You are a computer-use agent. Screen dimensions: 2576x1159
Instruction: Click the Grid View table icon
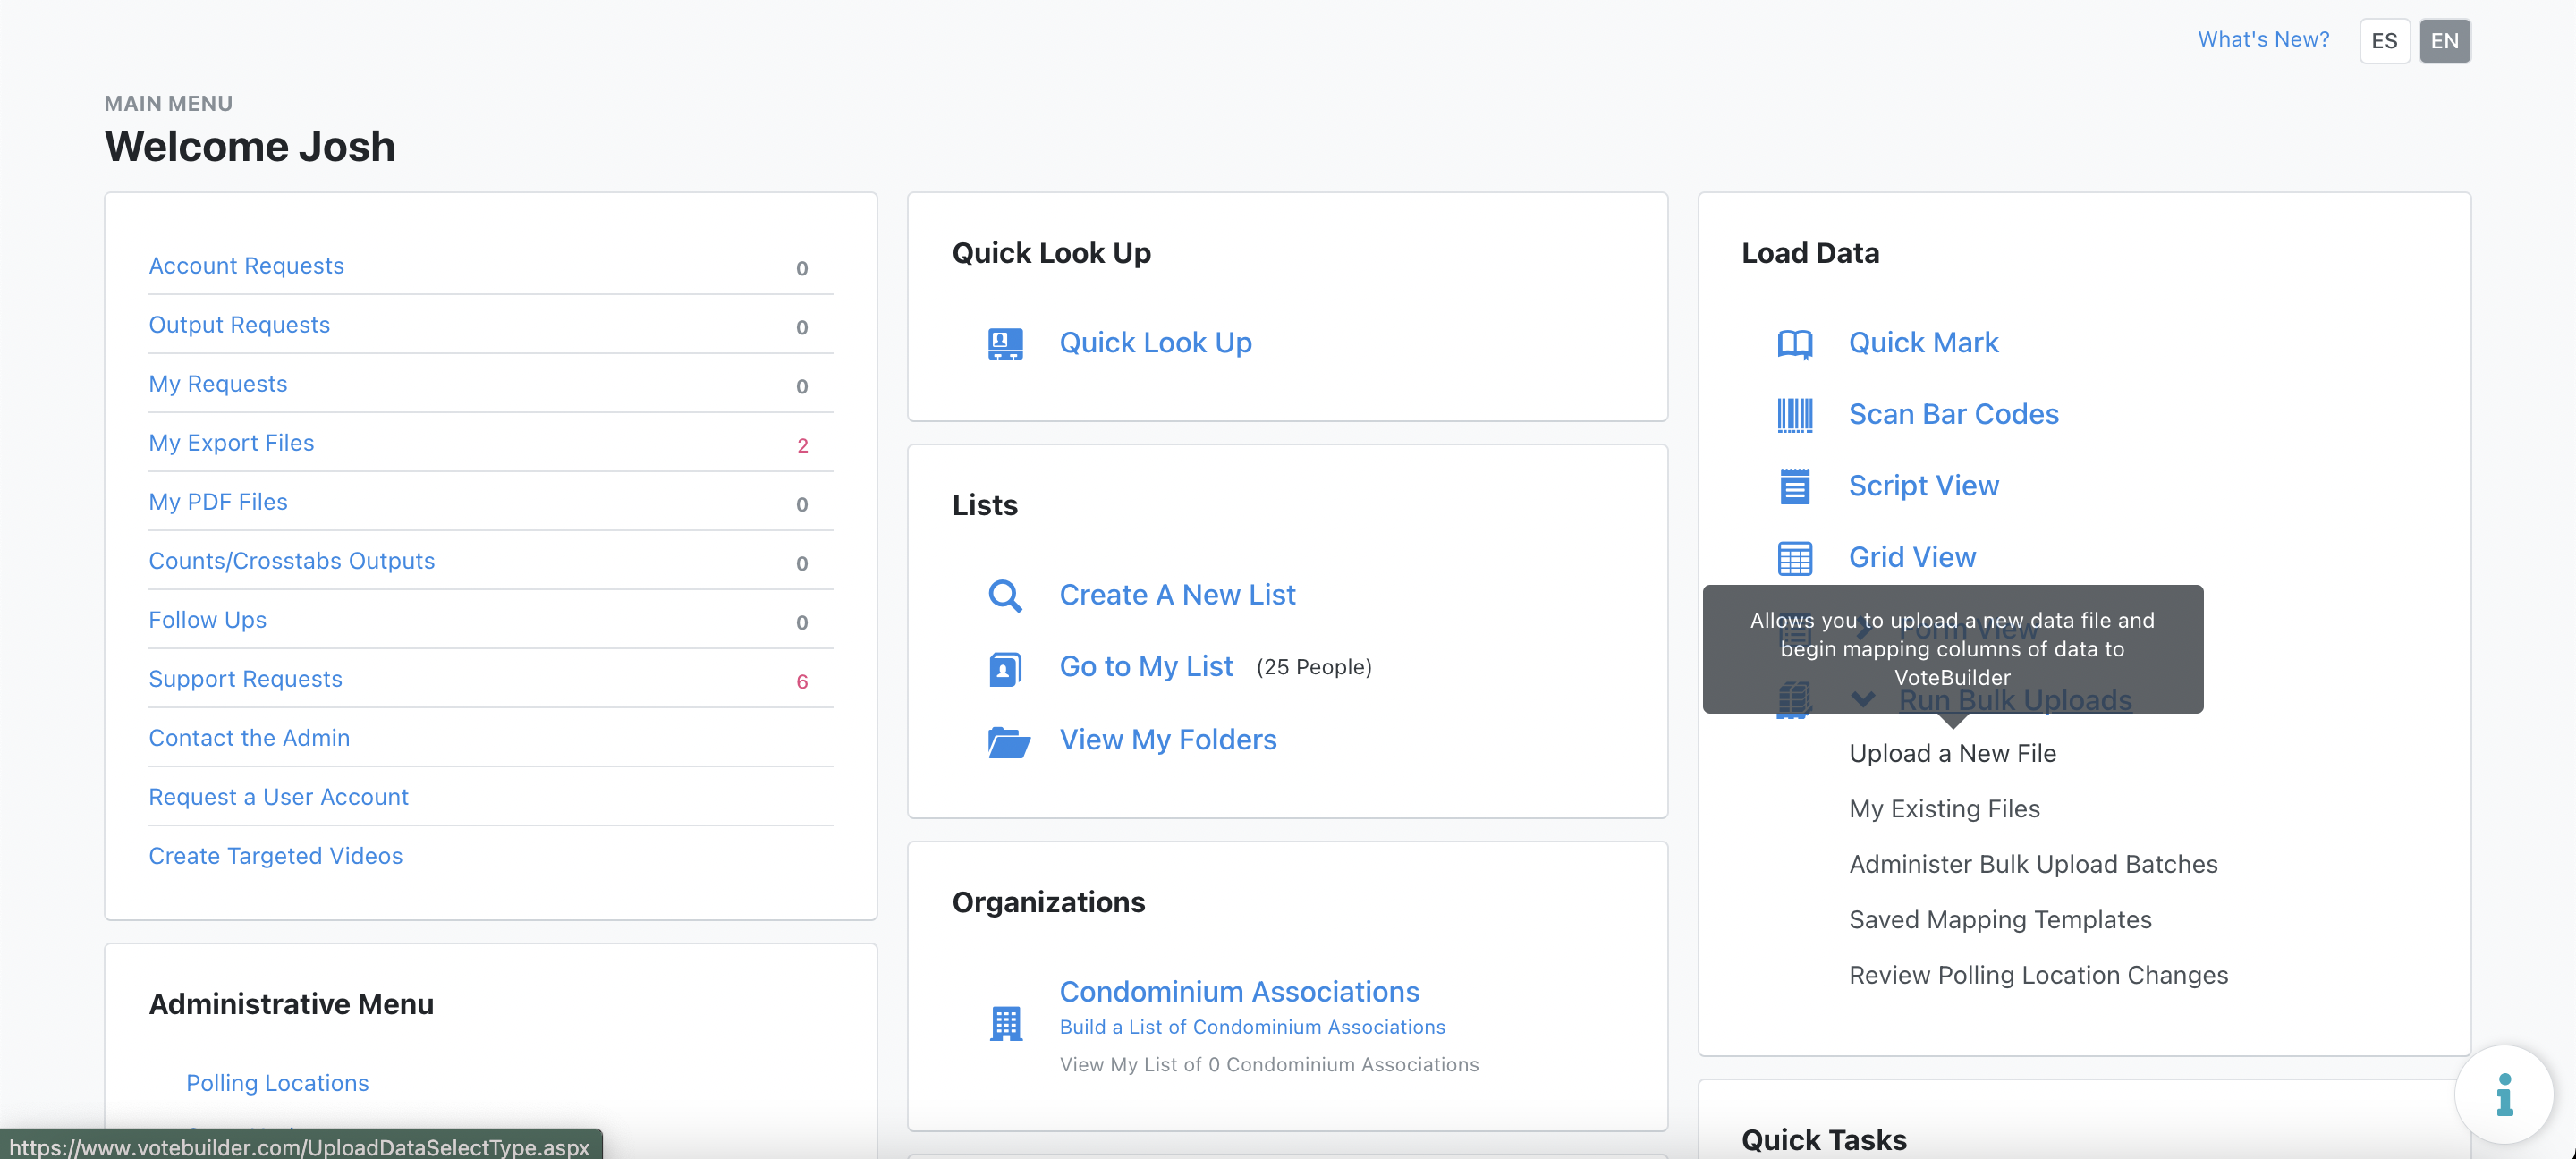1794,558
